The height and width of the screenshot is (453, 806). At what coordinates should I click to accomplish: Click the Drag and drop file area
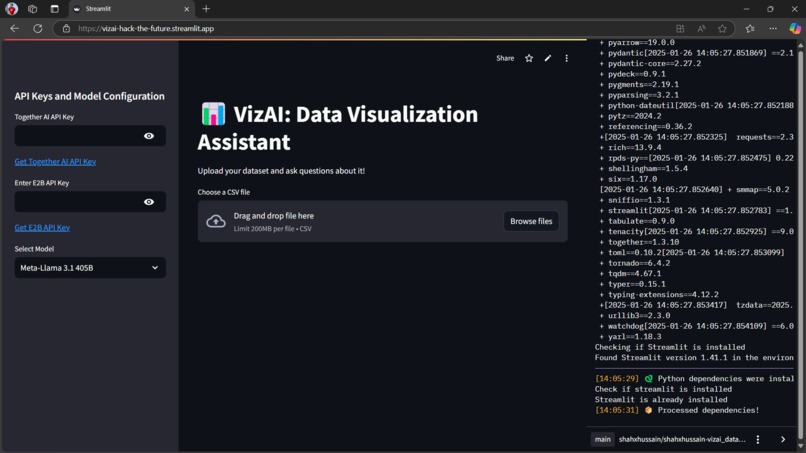click(x=382, y=221)
